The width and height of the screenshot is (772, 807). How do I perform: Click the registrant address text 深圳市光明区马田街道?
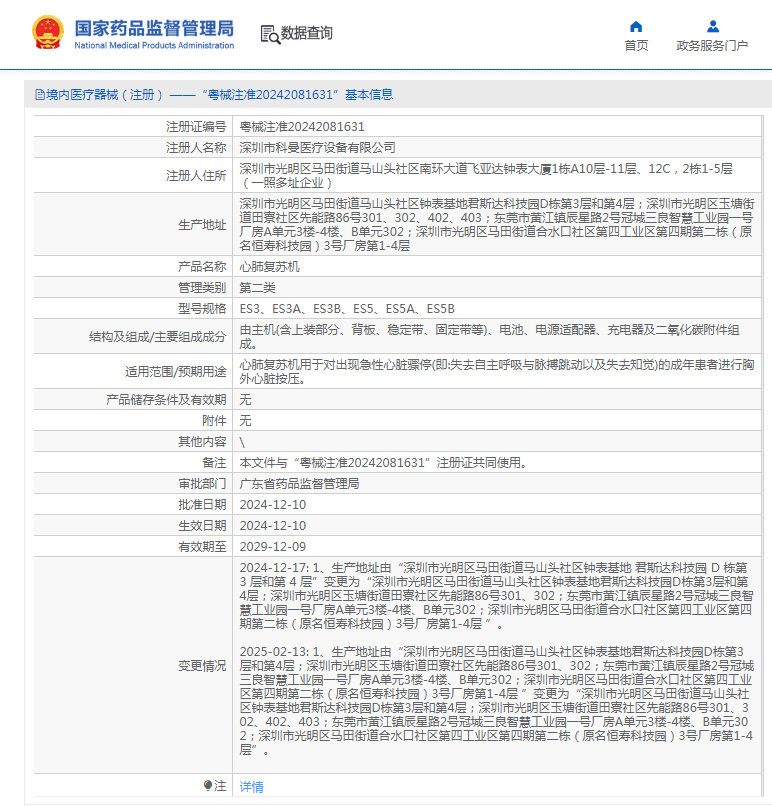tap(485, 176)
